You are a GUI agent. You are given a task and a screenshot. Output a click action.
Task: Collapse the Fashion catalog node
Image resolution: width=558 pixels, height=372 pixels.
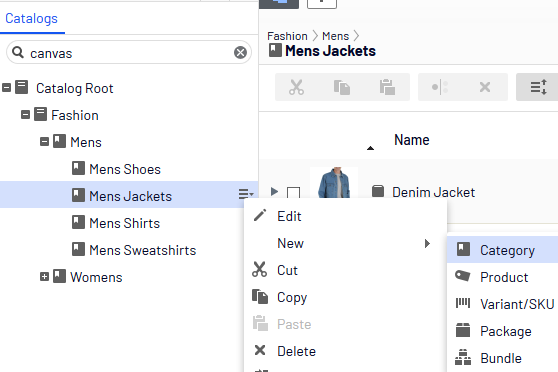(x=25, y=115)
